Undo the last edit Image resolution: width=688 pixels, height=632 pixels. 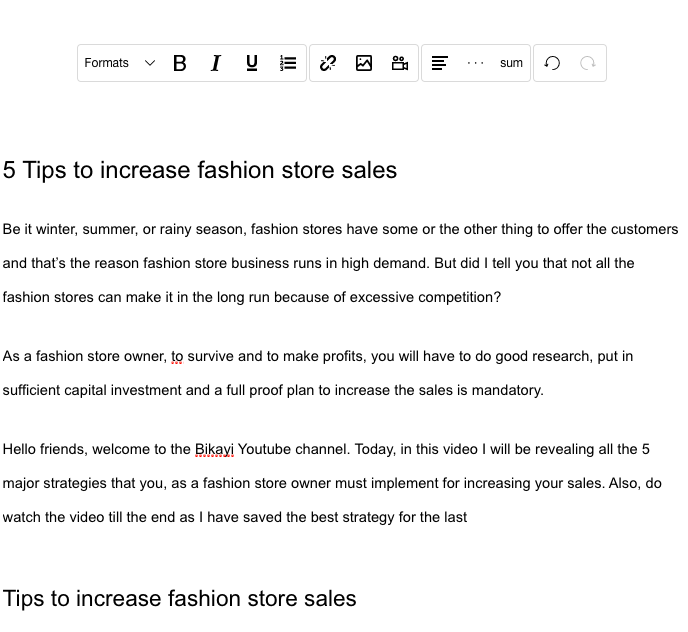click(552, 63)
